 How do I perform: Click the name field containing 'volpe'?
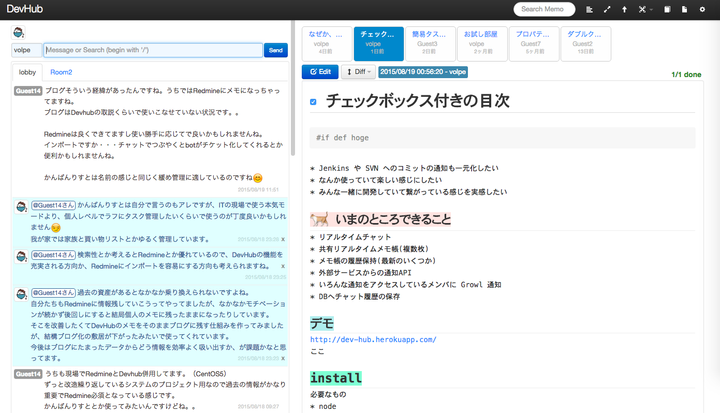pyautogui.click(x=27, y=50)
